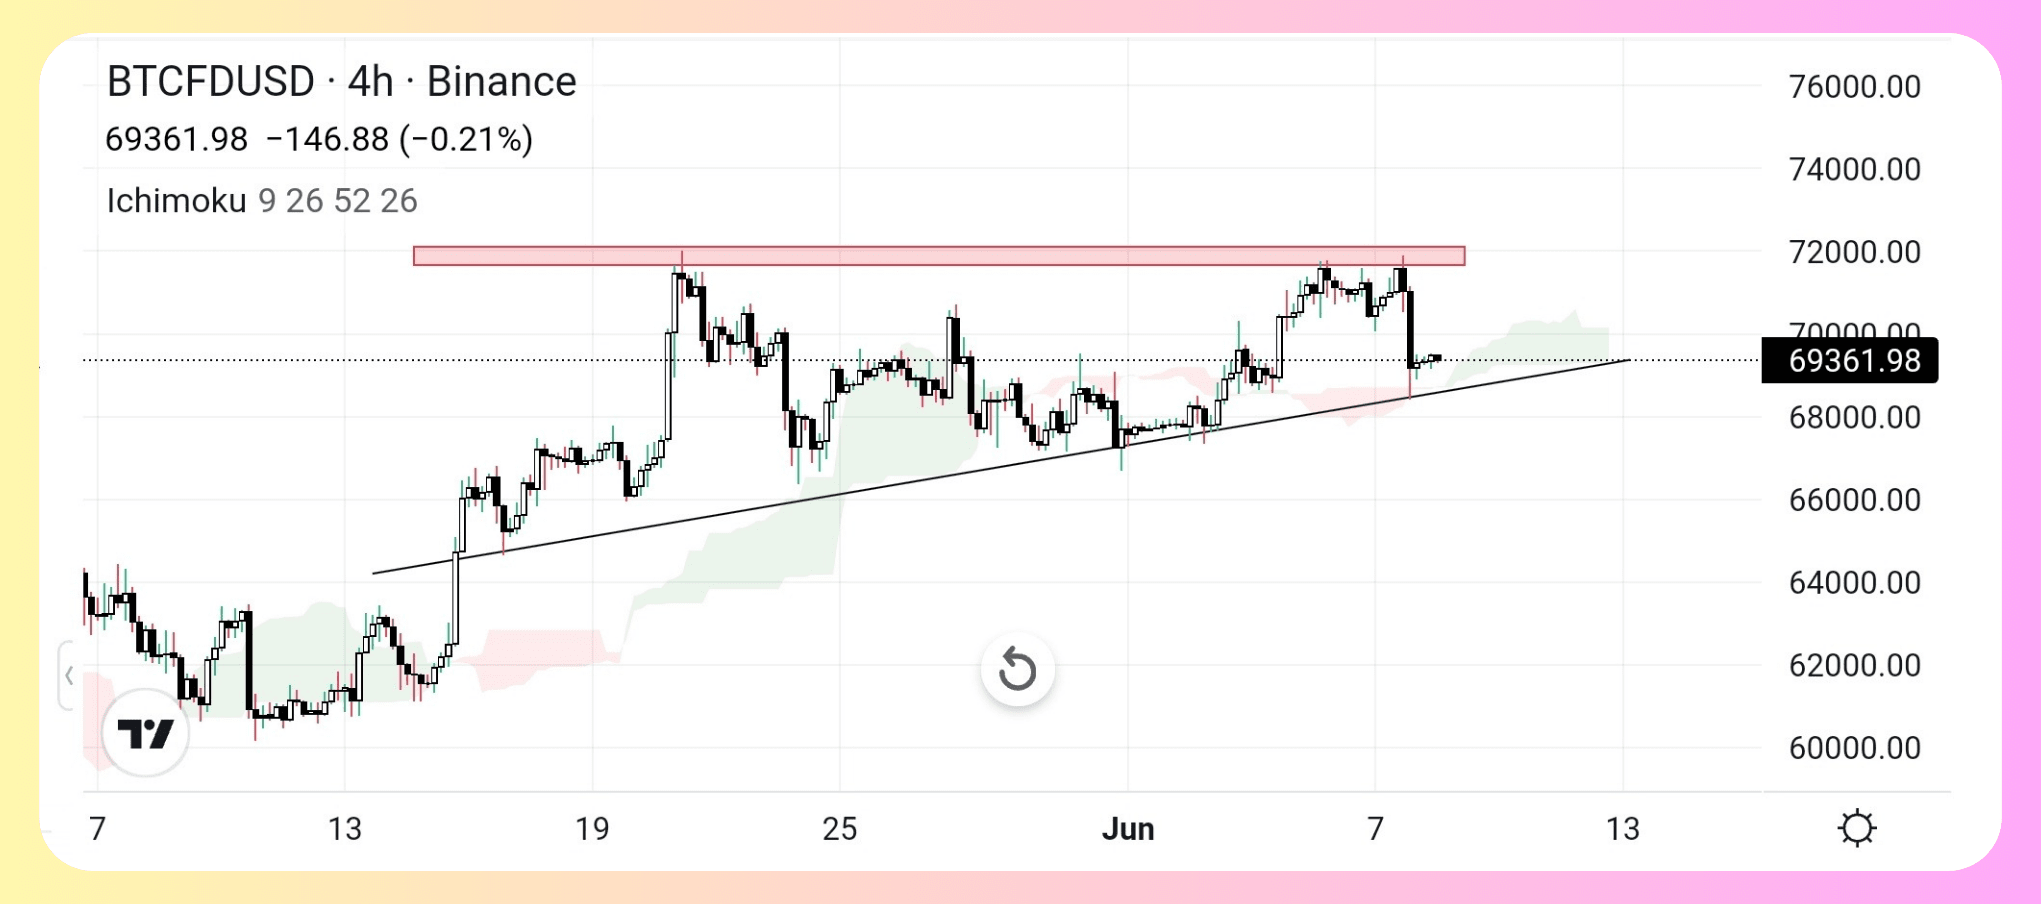This screenshot has width=2041, height=904.
Task: Toggle visibility of the Ichimoku overlay
Action: tap(176, 202)
